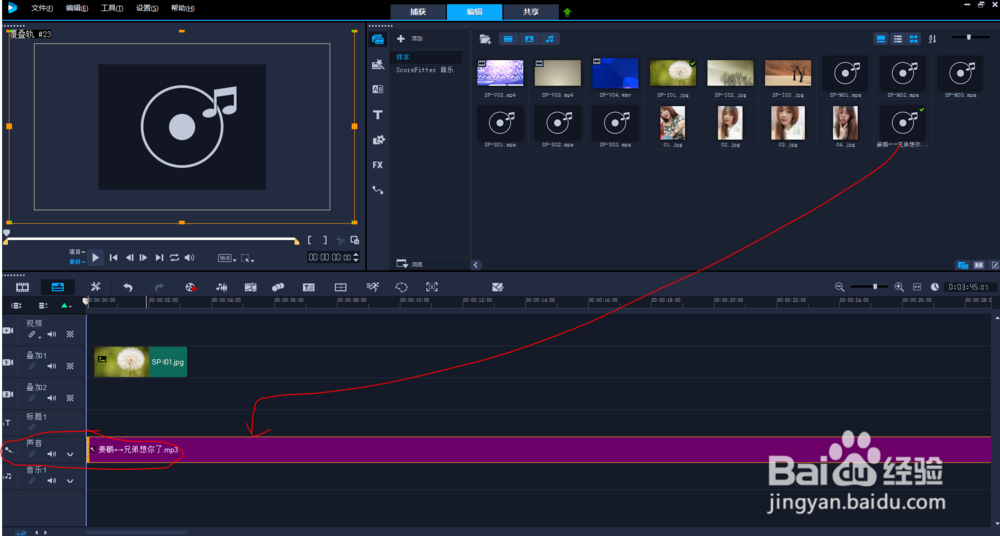This screenshot has height=536, width=1000.
Task: Mute the 声音 track speaker
Action: (x=52, y=454)
